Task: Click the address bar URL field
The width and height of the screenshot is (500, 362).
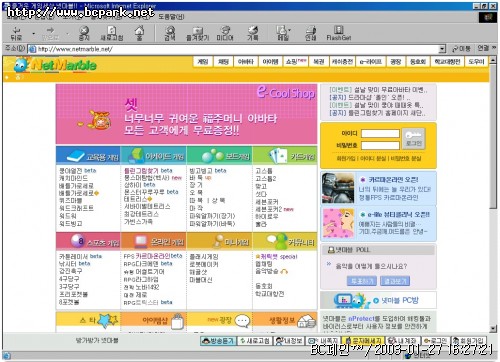Action: [233, 49]
